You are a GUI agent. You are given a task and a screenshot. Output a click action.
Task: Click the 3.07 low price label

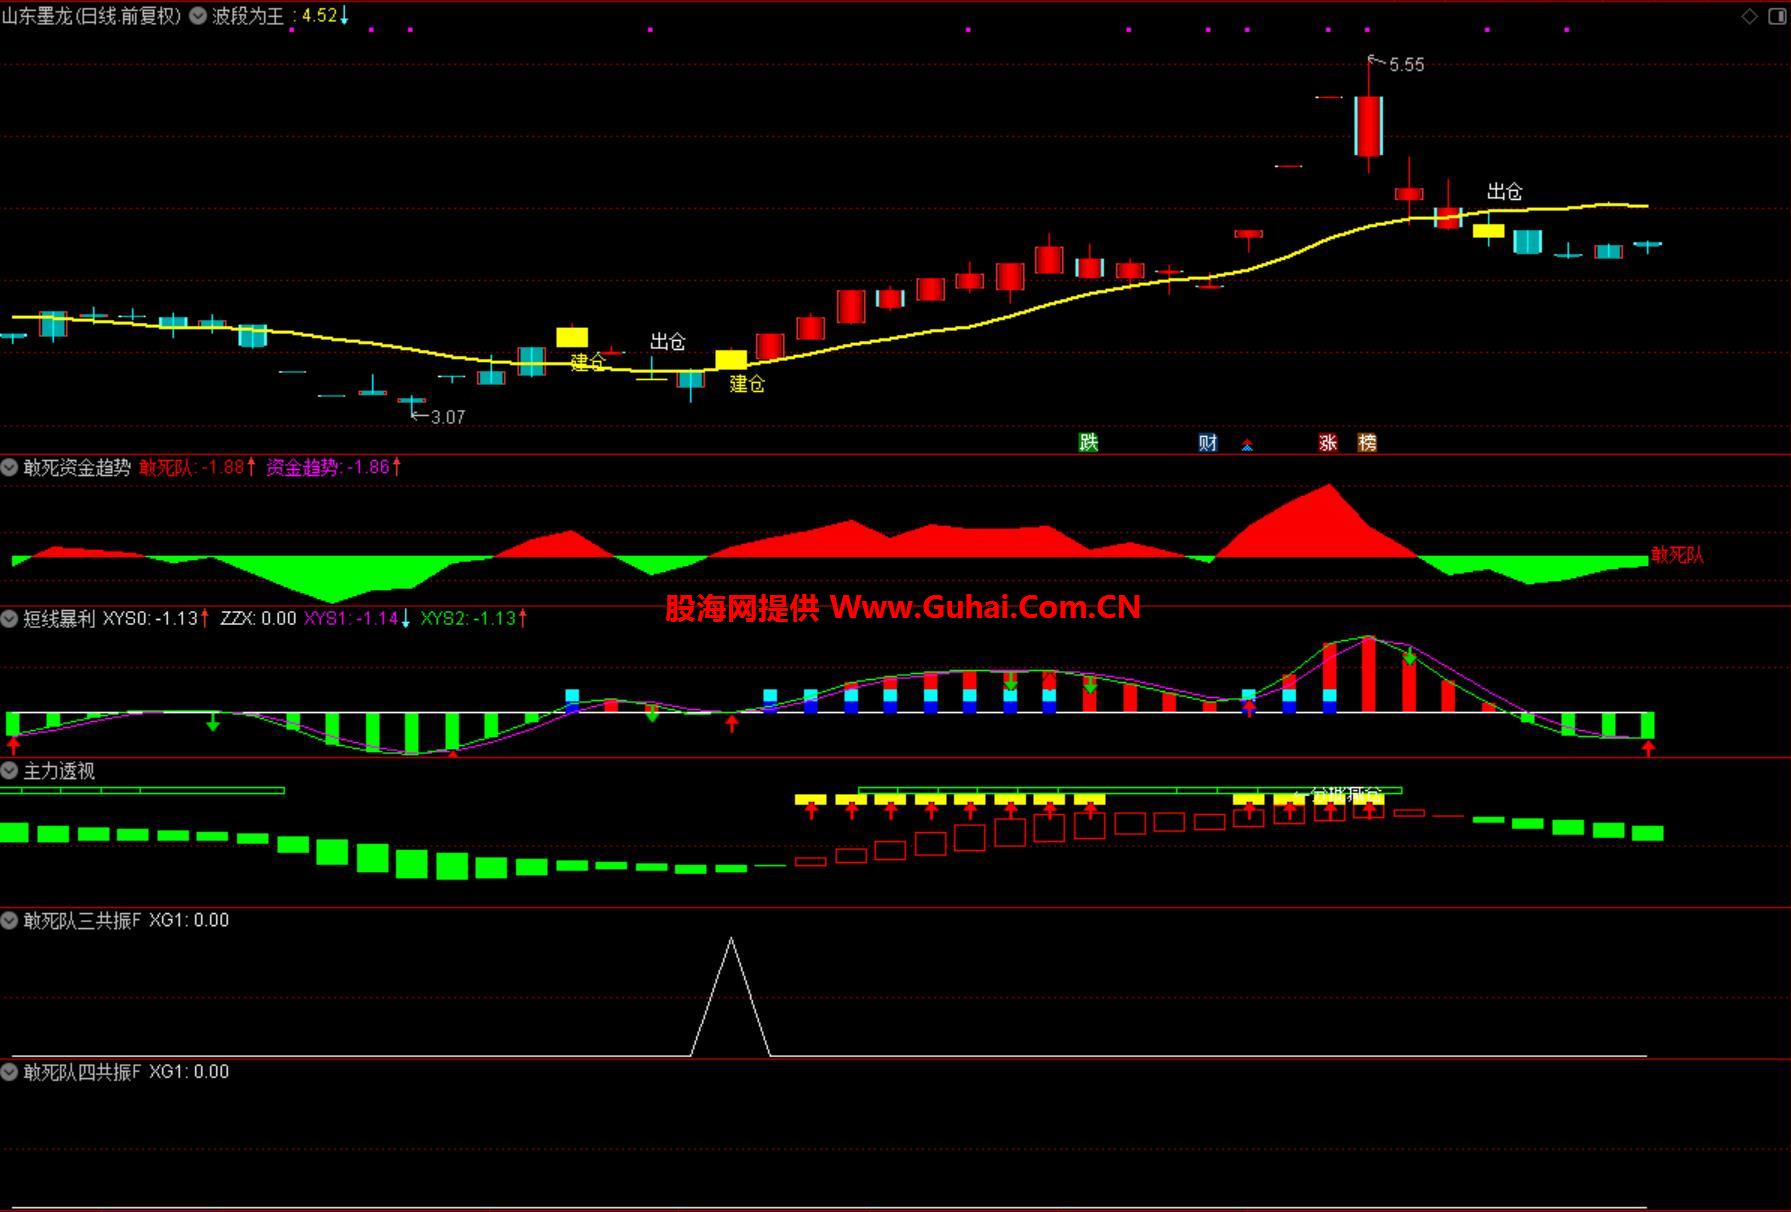coord(447,417)
